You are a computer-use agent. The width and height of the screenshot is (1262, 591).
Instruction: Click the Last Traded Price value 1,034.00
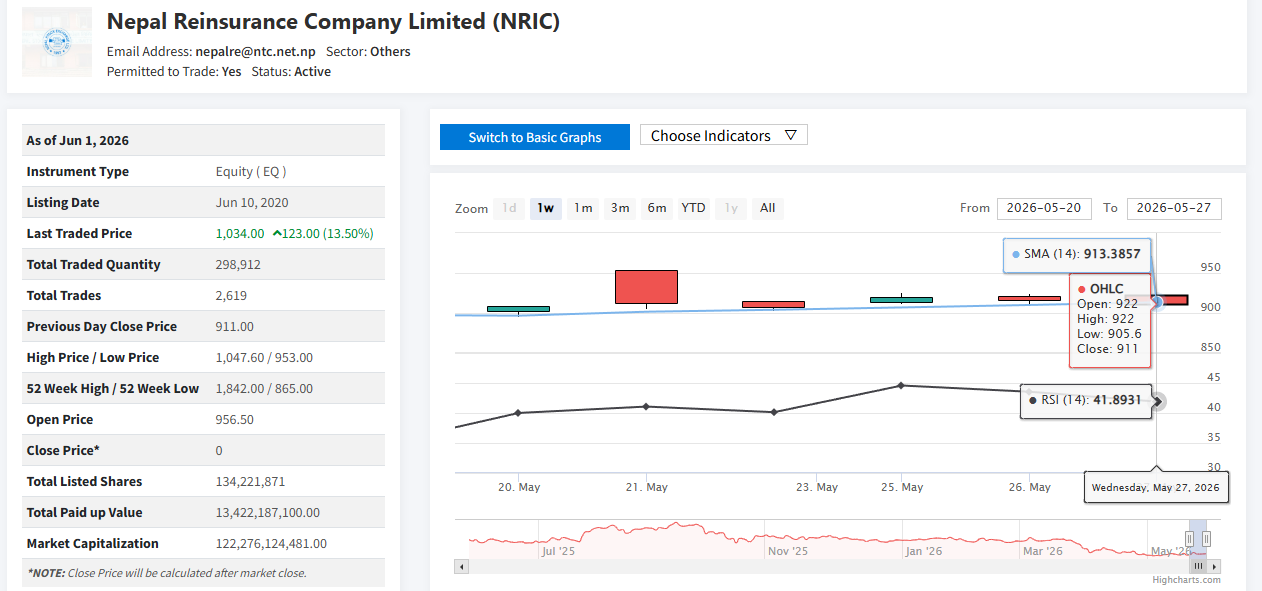click(x=241, y=233)
